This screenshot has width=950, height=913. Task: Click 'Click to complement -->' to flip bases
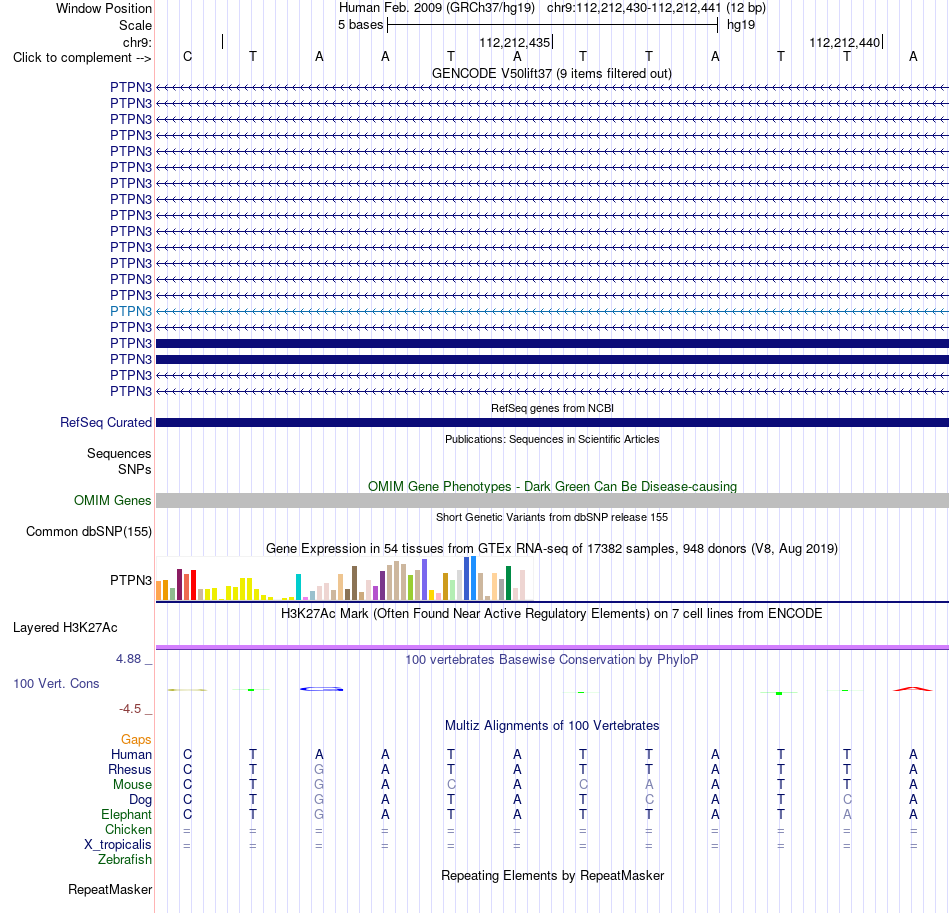coord(82,58)
